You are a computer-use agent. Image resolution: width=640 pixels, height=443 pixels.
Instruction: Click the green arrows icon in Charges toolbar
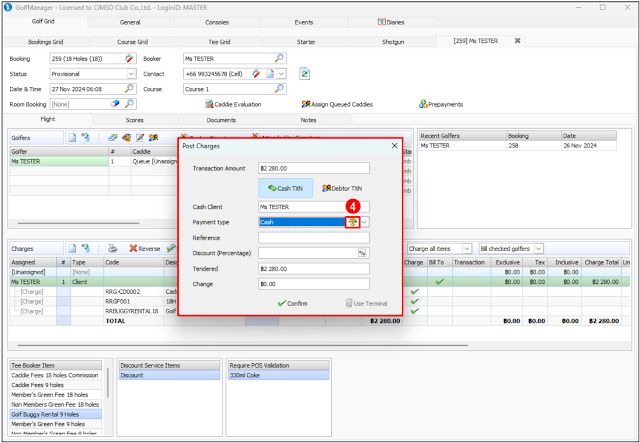coord(85,248)
